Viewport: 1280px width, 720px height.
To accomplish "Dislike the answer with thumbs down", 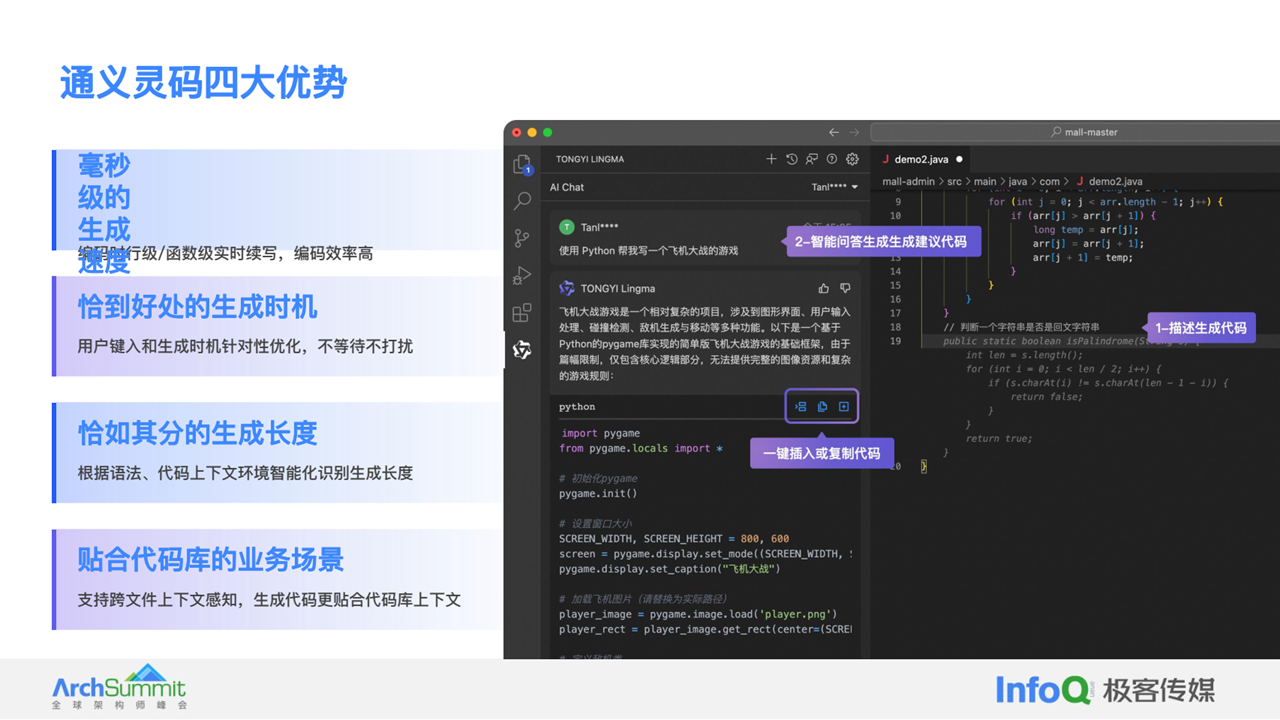I will point(845,288).
